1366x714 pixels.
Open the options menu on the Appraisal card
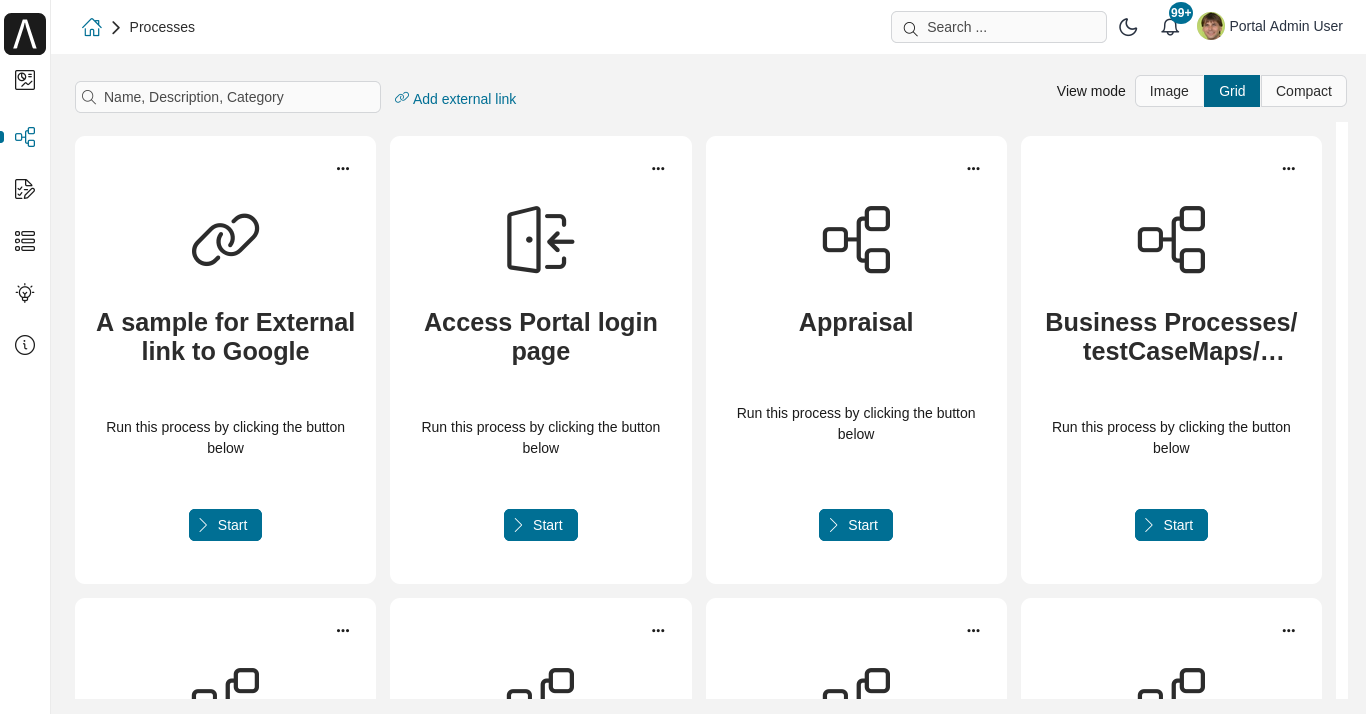coord(973,168)
